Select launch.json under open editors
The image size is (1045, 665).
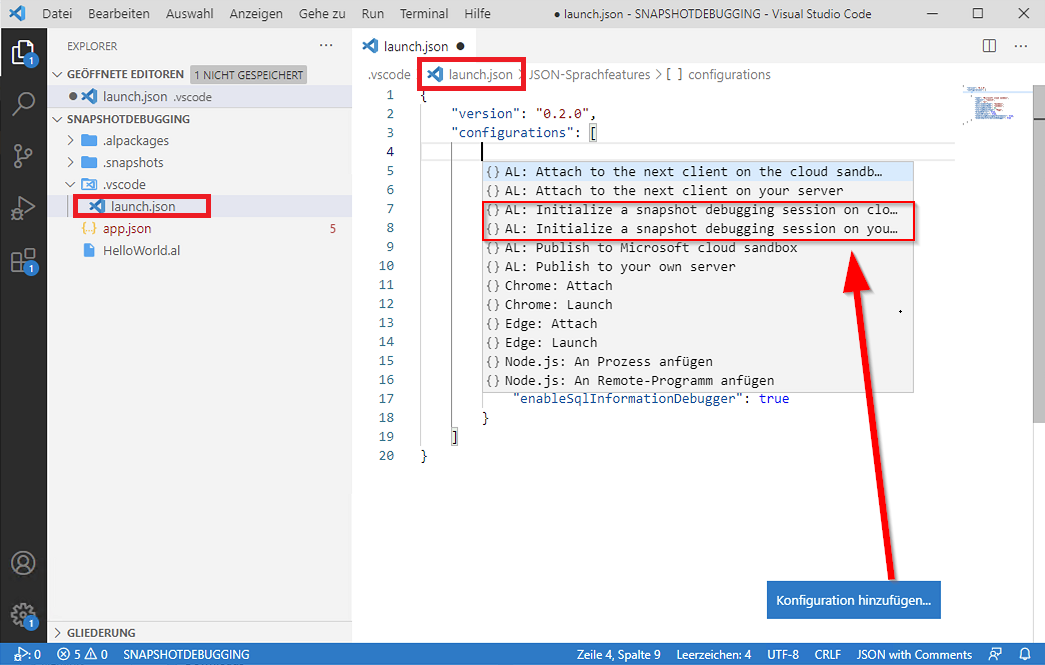(135, 97)
